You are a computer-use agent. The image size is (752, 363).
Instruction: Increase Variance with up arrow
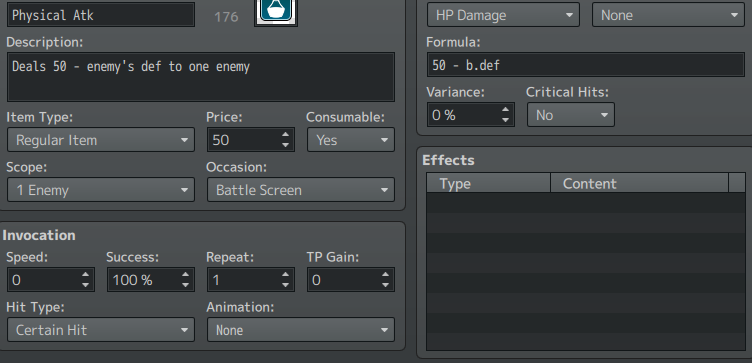click(505, 110)
